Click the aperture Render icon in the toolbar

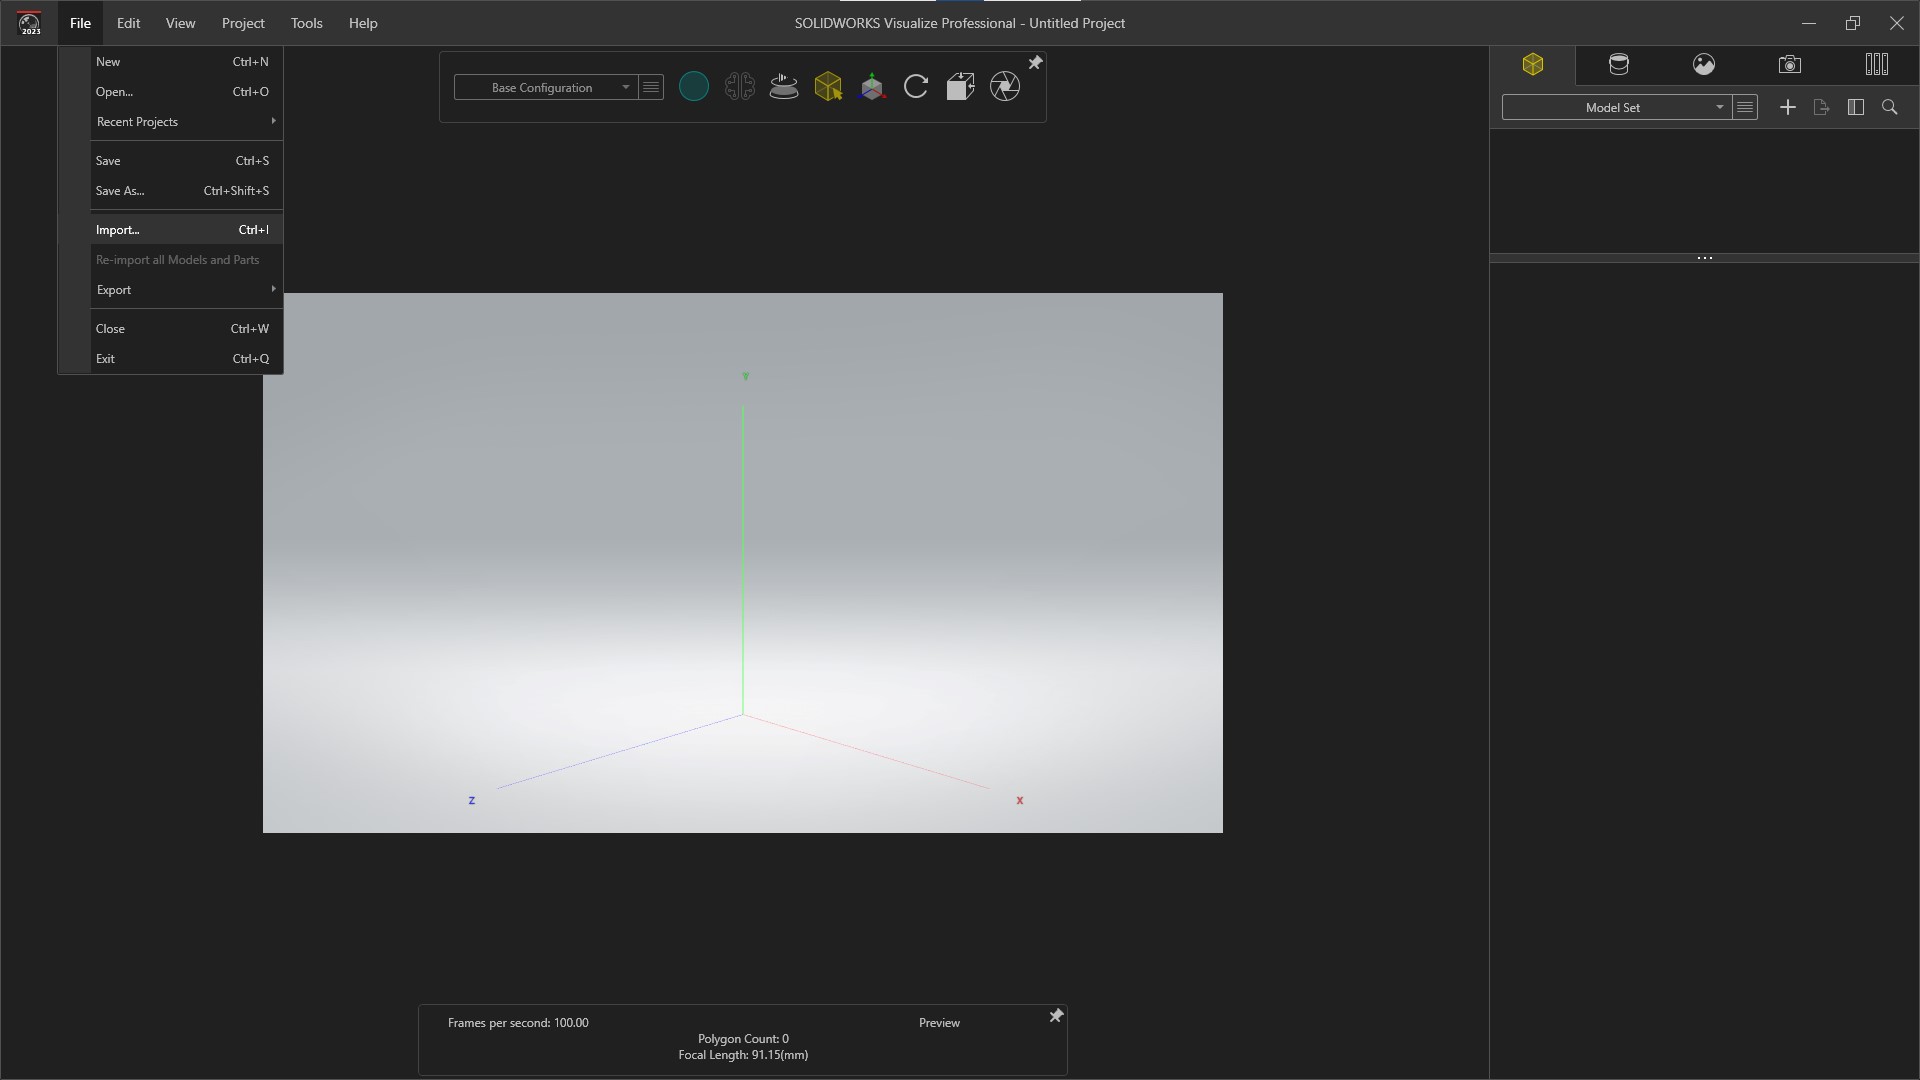click(x=1005, y=87)
